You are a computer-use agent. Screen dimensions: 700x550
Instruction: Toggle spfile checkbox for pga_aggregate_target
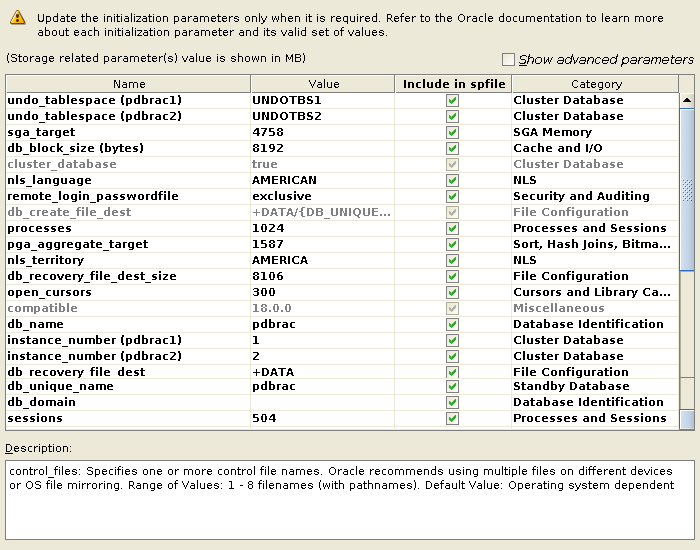point(452,245)
